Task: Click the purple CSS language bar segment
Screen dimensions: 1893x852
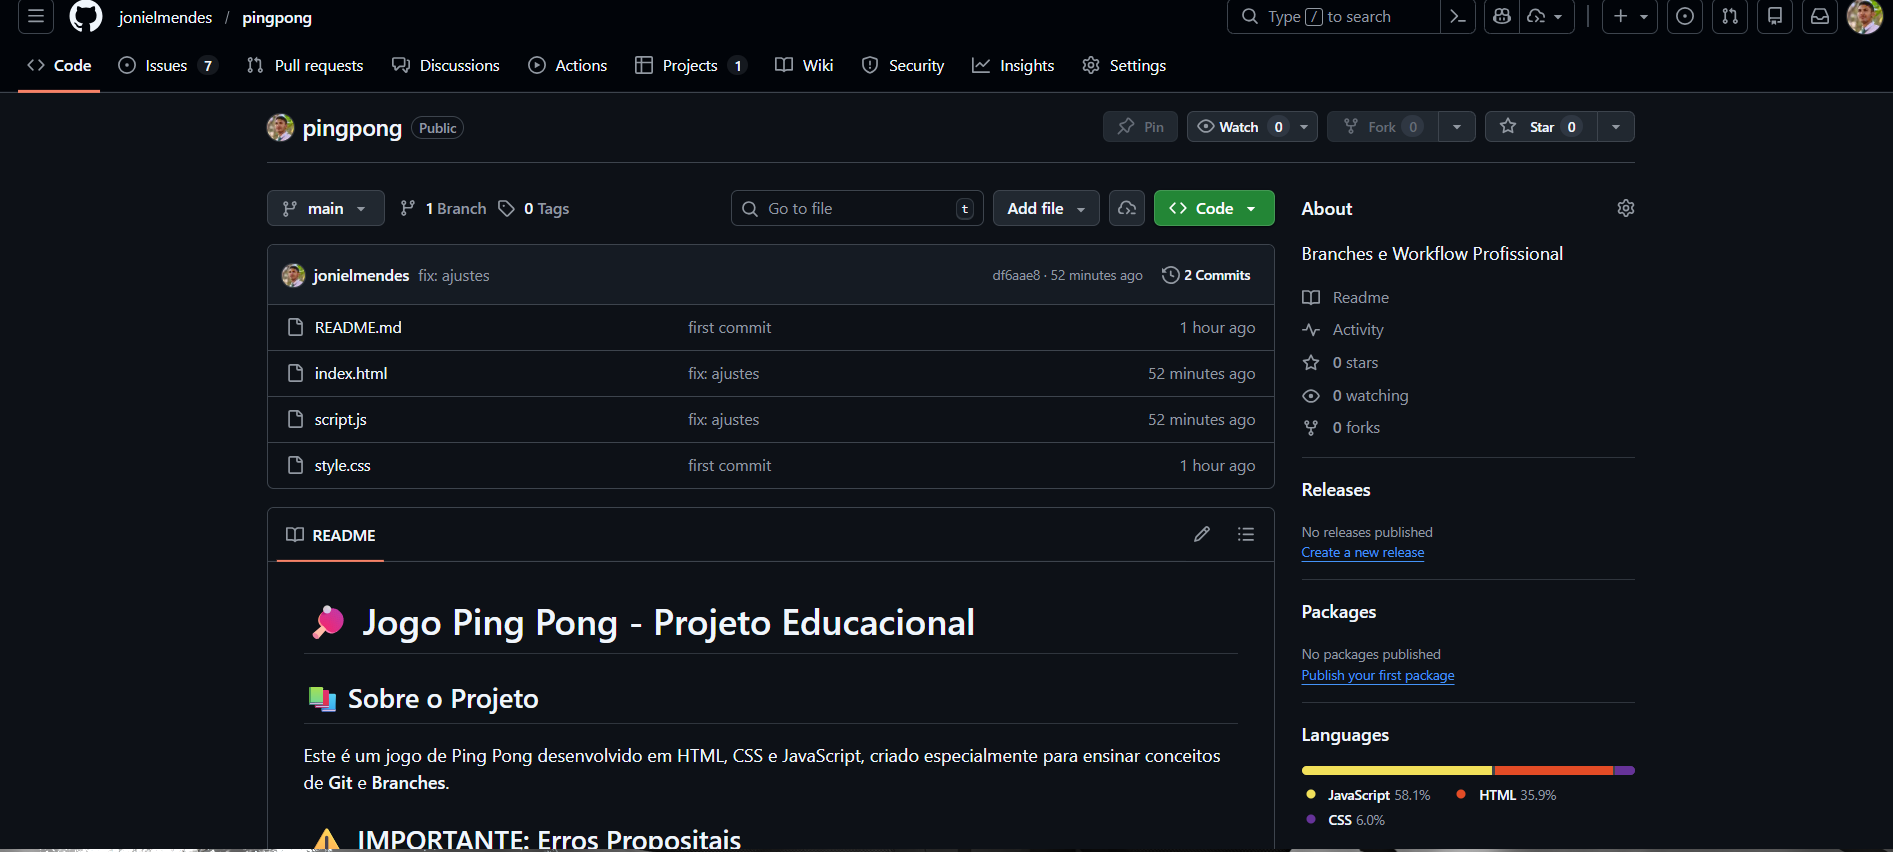Action: (x=1625, y=771)
